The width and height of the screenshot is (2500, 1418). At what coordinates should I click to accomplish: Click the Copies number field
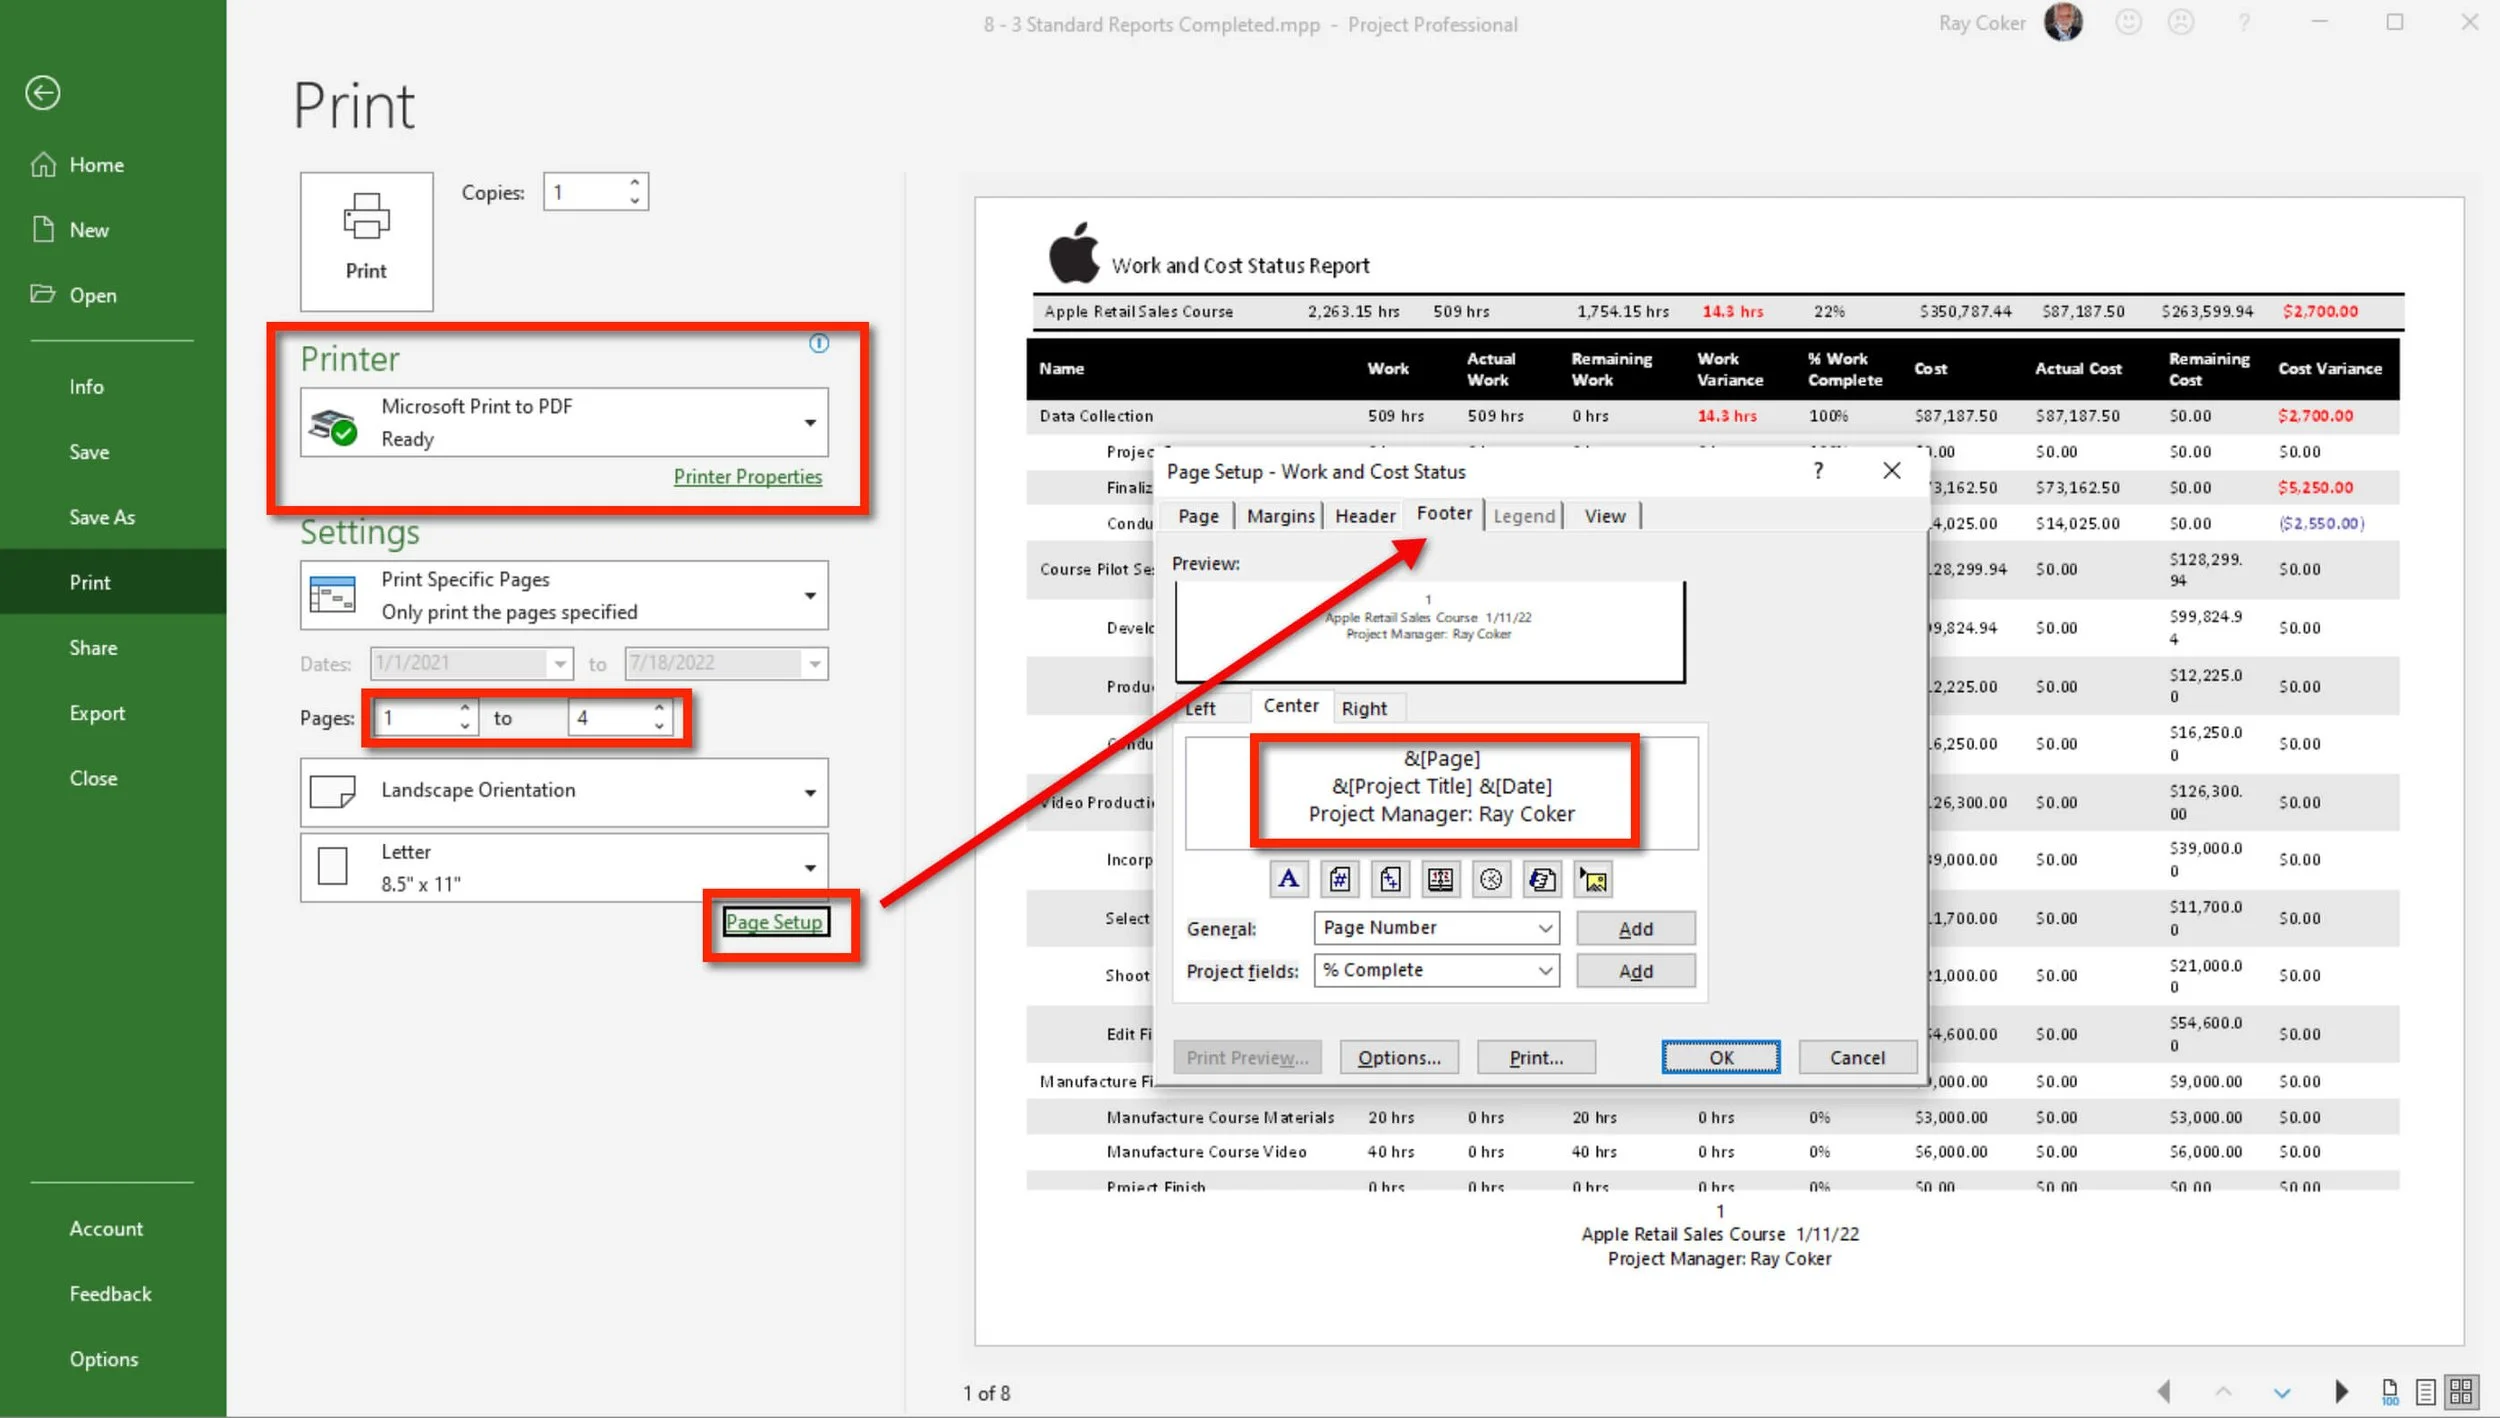coord(585,192)
